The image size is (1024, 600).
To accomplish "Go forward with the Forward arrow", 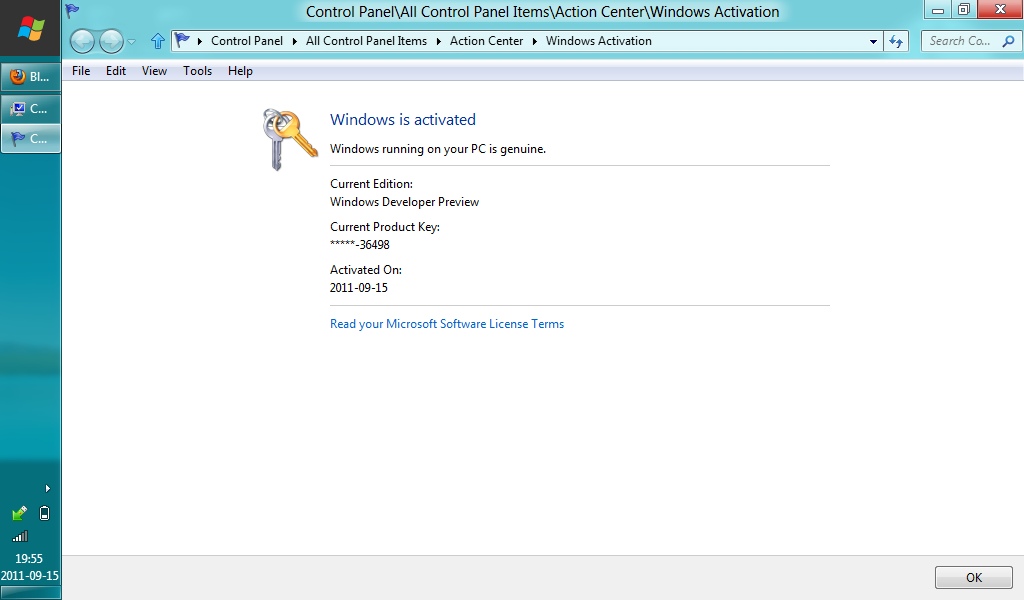I will pyautogui.click(x=111, y=41).
